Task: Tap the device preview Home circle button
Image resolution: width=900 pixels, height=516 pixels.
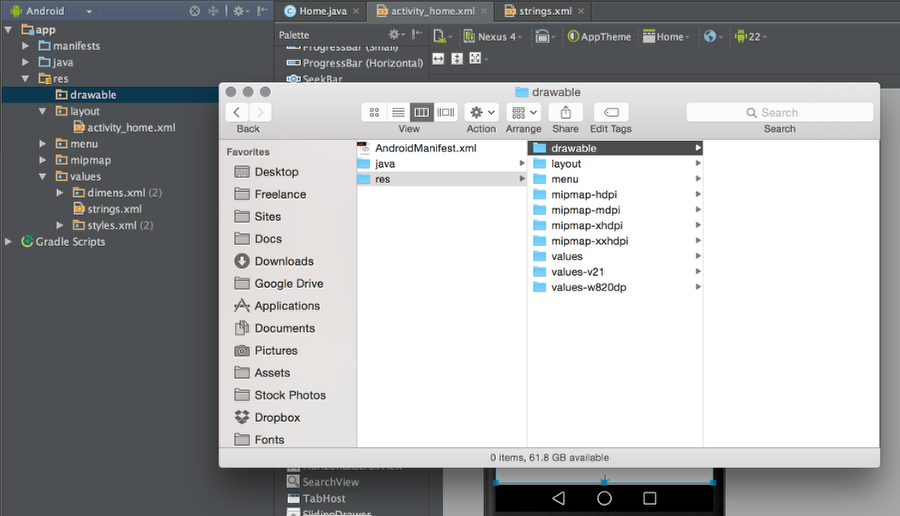Action: point(604,498)
